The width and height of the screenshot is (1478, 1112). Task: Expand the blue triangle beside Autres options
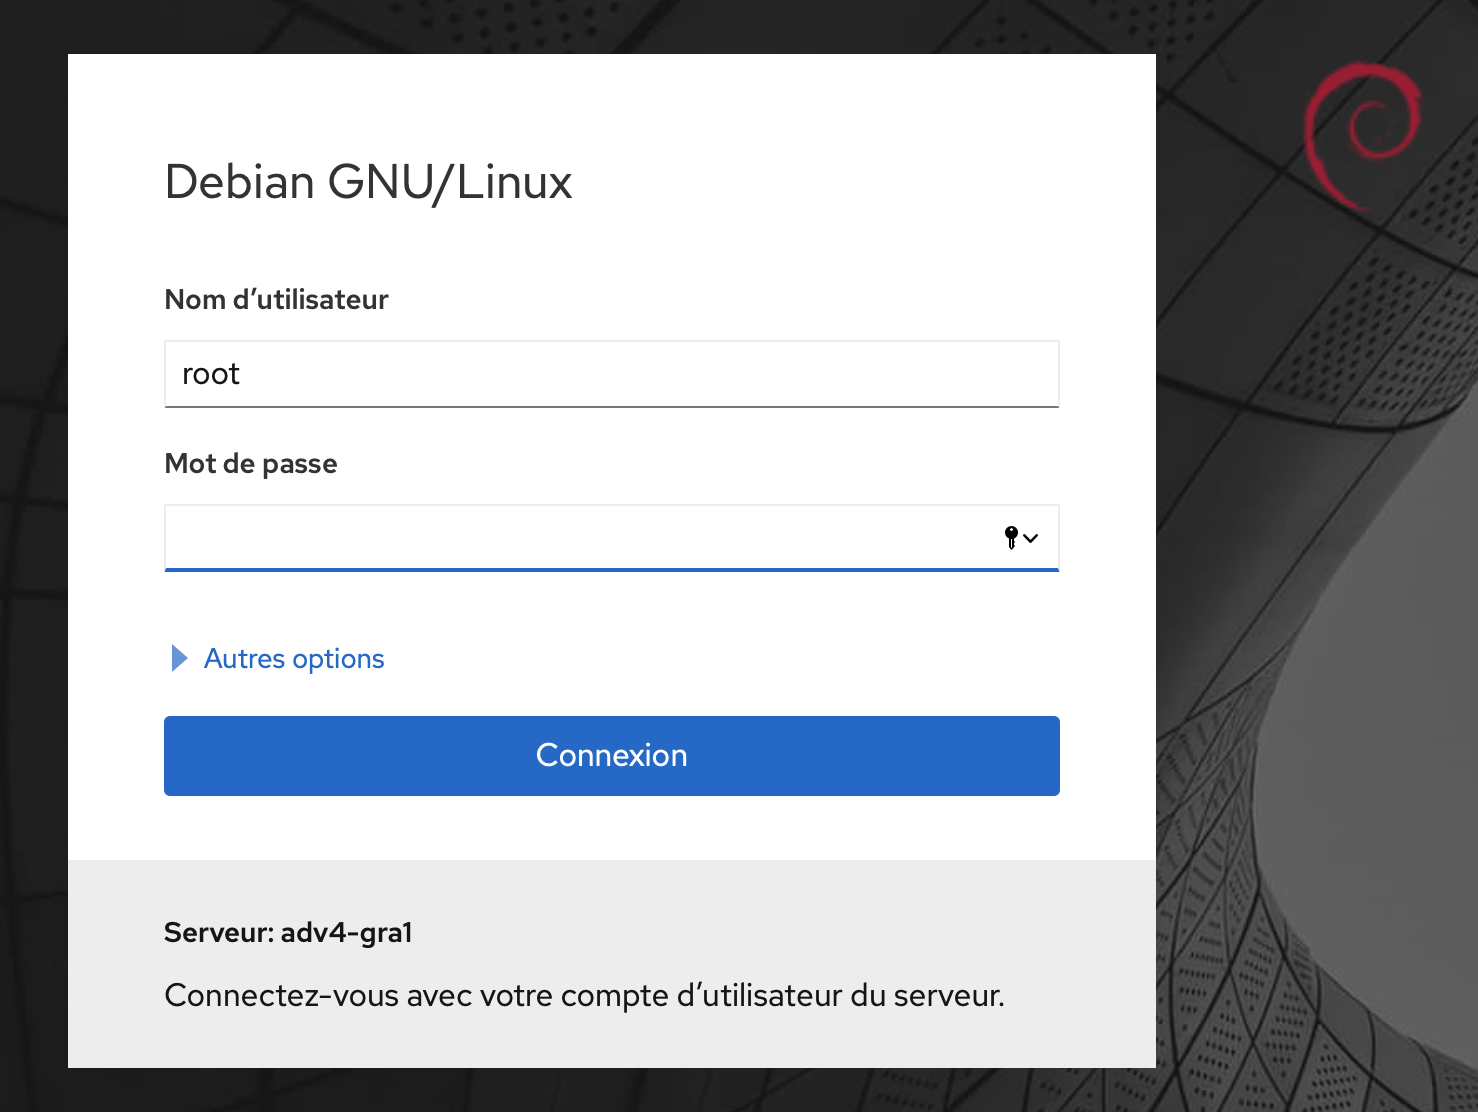tap(179, 658)
